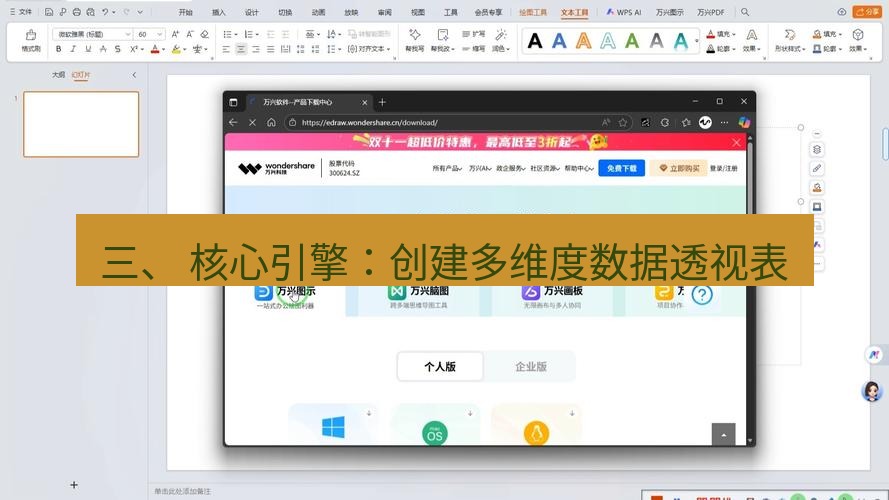Open font color dropdown arrow
The width and height of the screenshot is (889, 500).
pyautogui.click(x=163, y=50)
